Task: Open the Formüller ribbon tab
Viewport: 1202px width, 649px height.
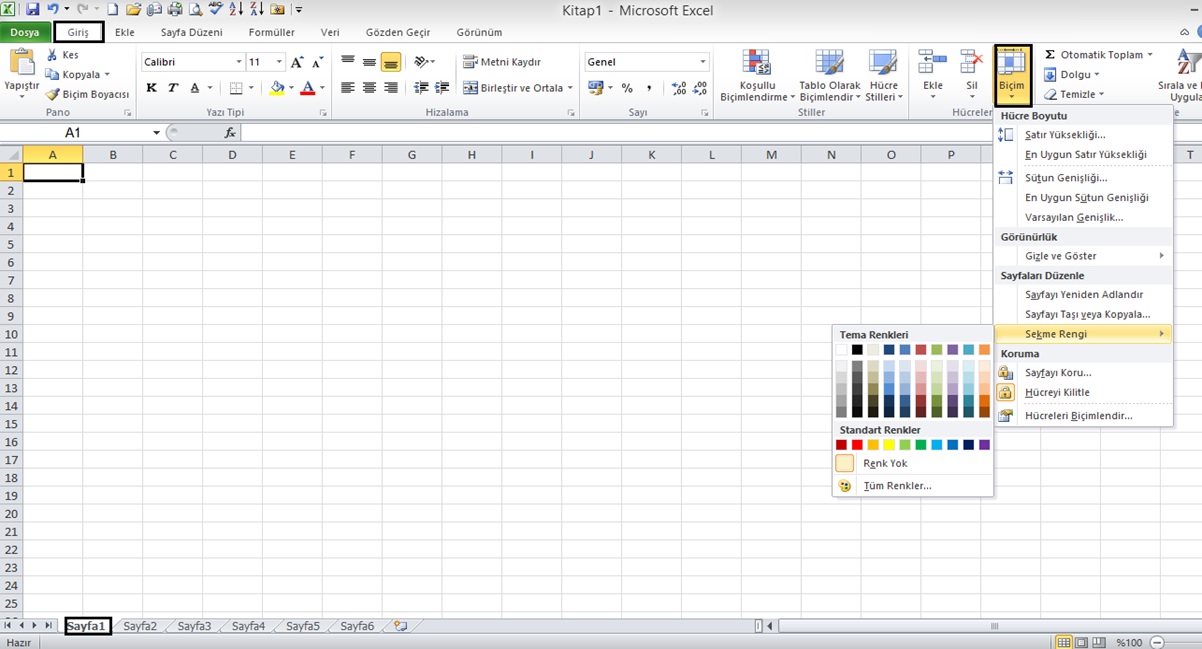Action: [x=271, y=32]
